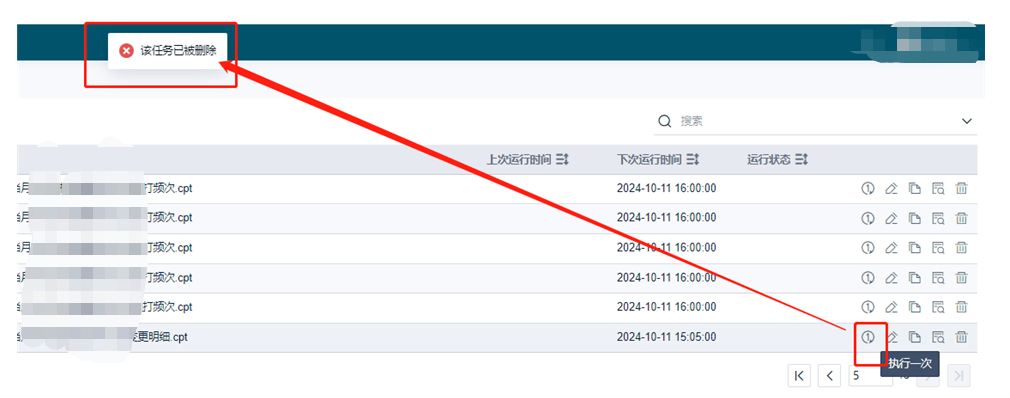Sort by 下次运行时间 column
This screenshot has height=398, width=1010.
pos(693,159)
